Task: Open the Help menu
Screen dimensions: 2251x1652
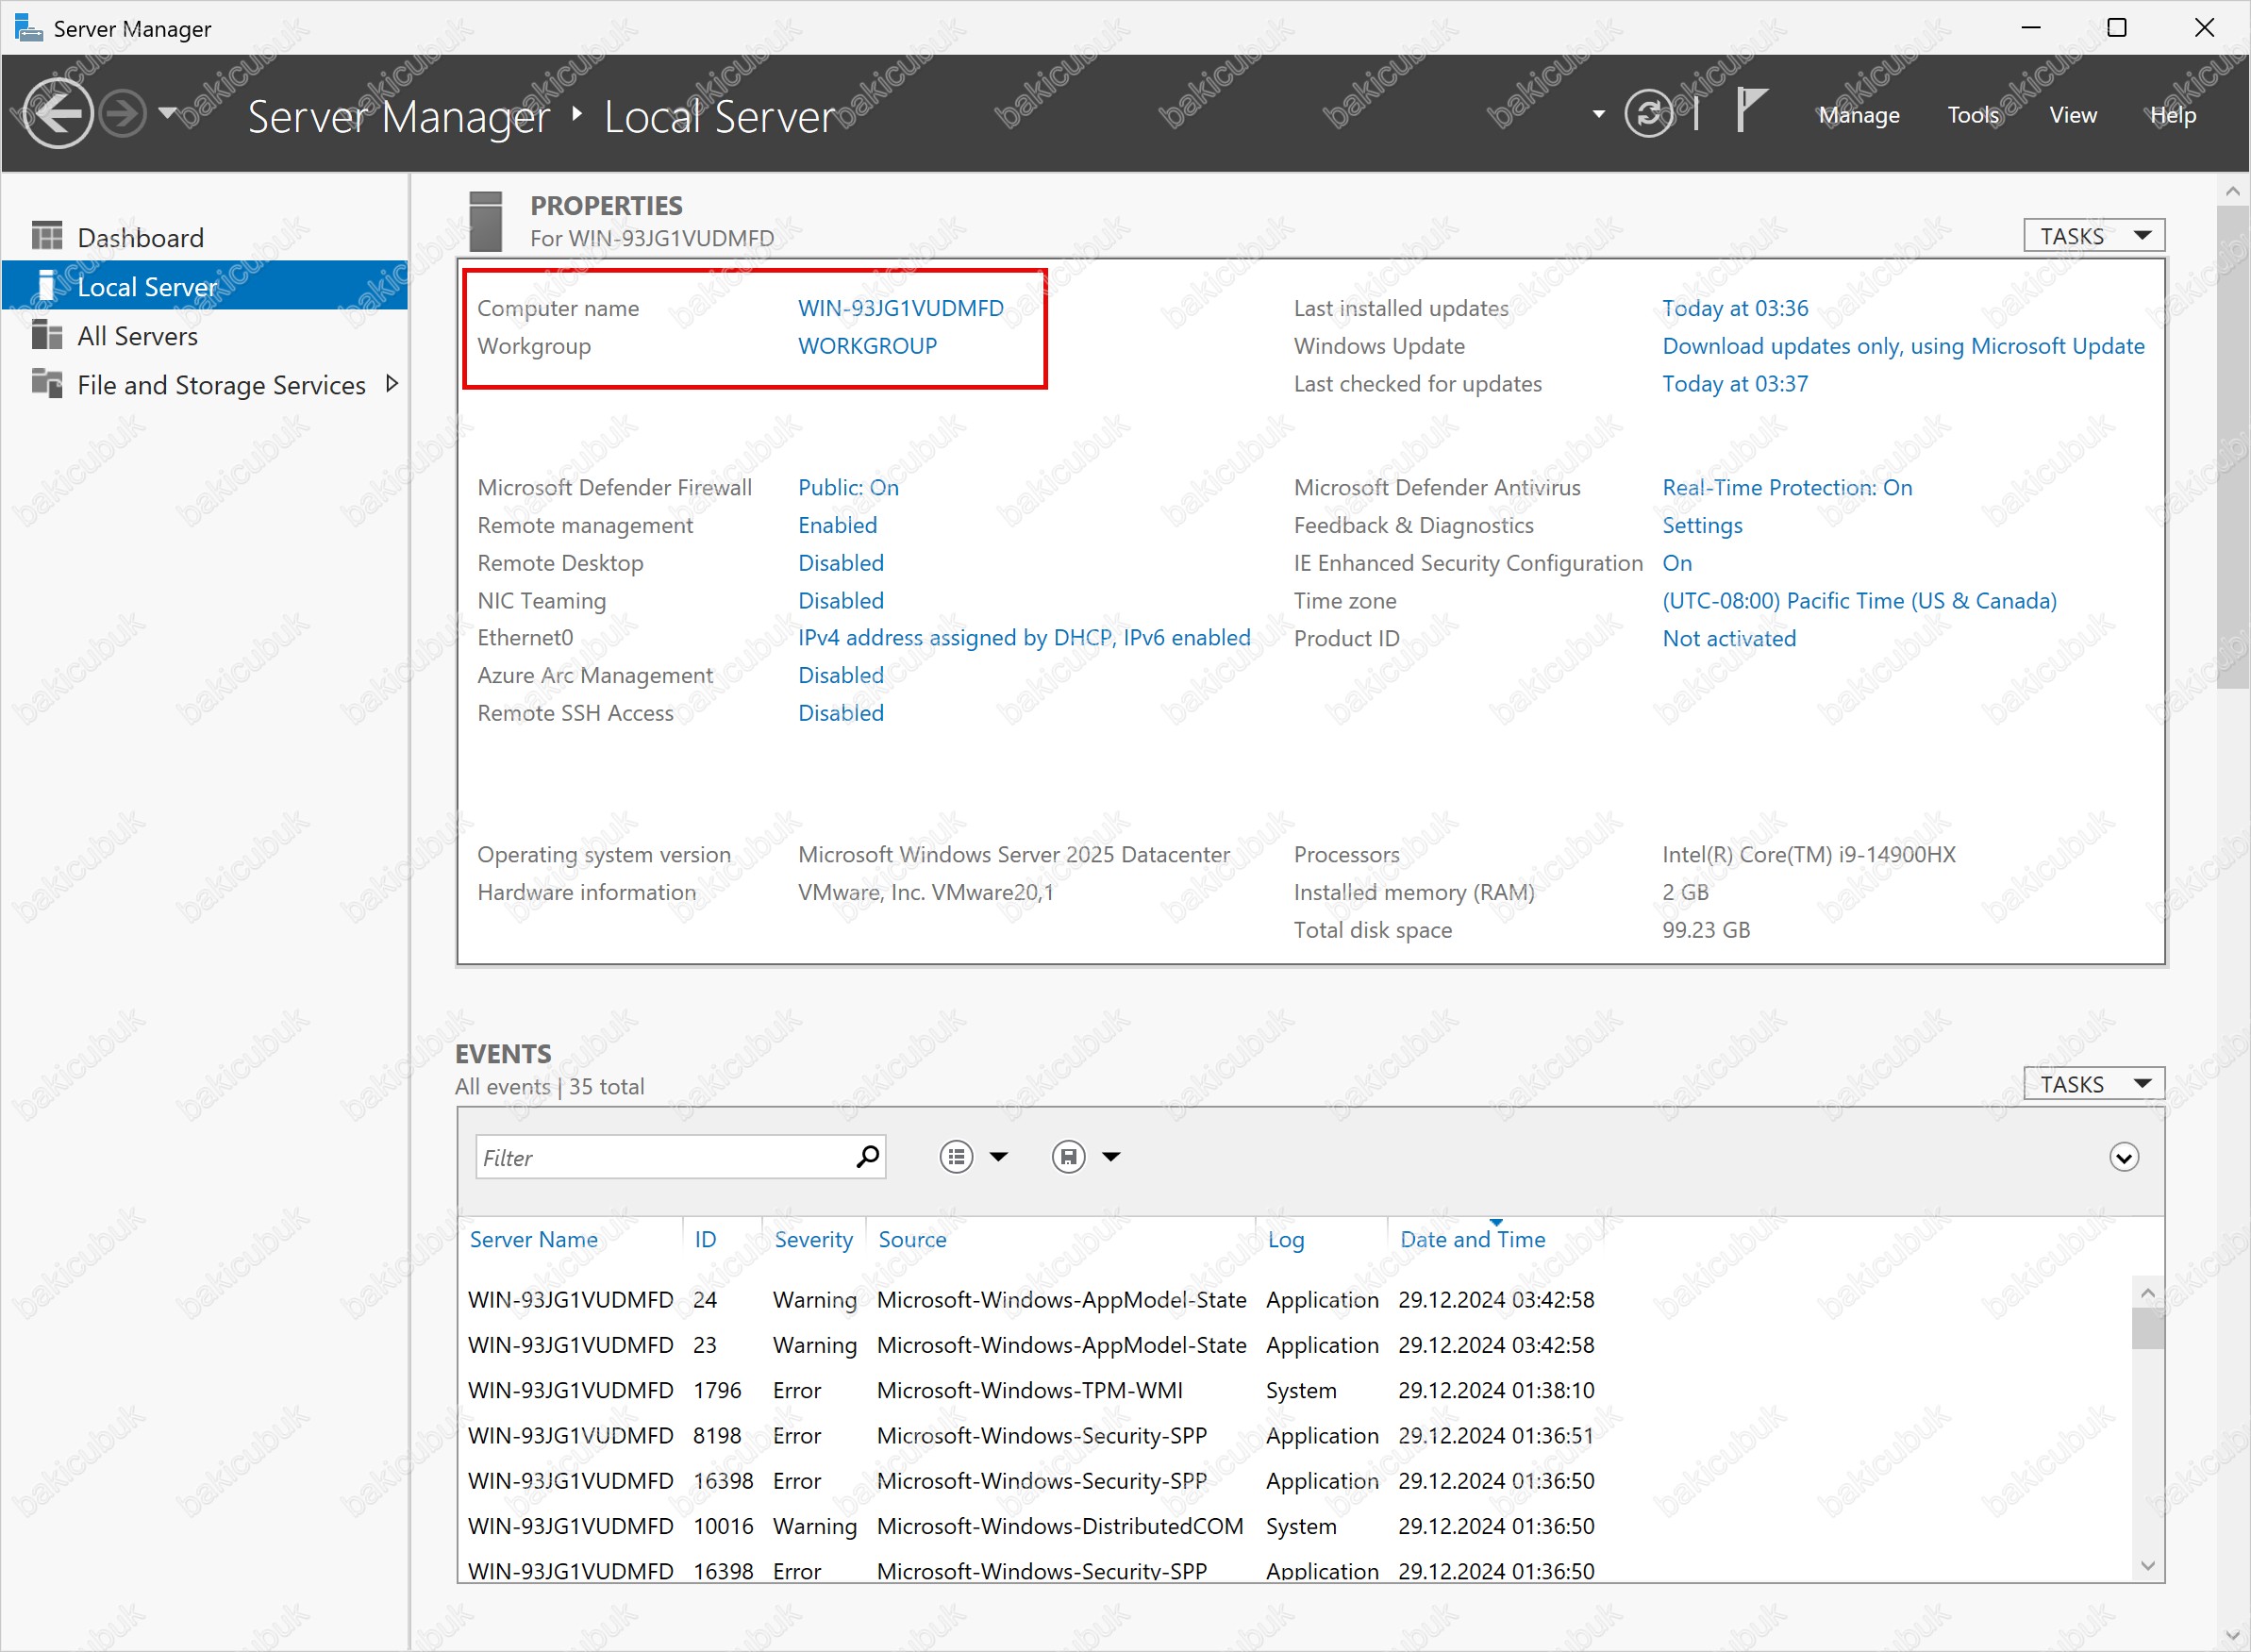Action: pos(2173,115)
